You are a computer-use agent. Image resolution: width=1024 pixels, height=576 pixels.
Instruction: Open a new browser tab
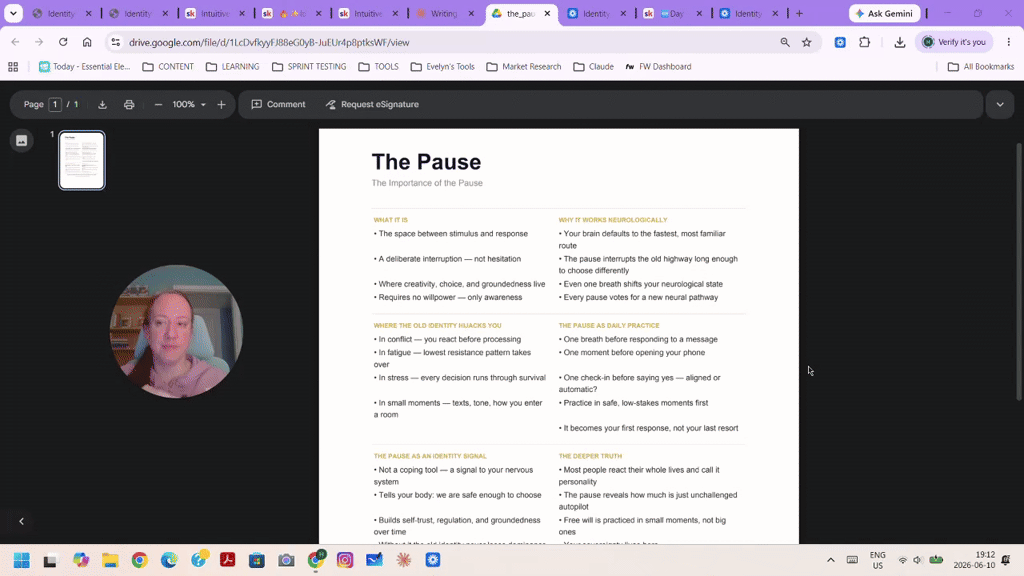pyautogui.click(x=799, y=13)
